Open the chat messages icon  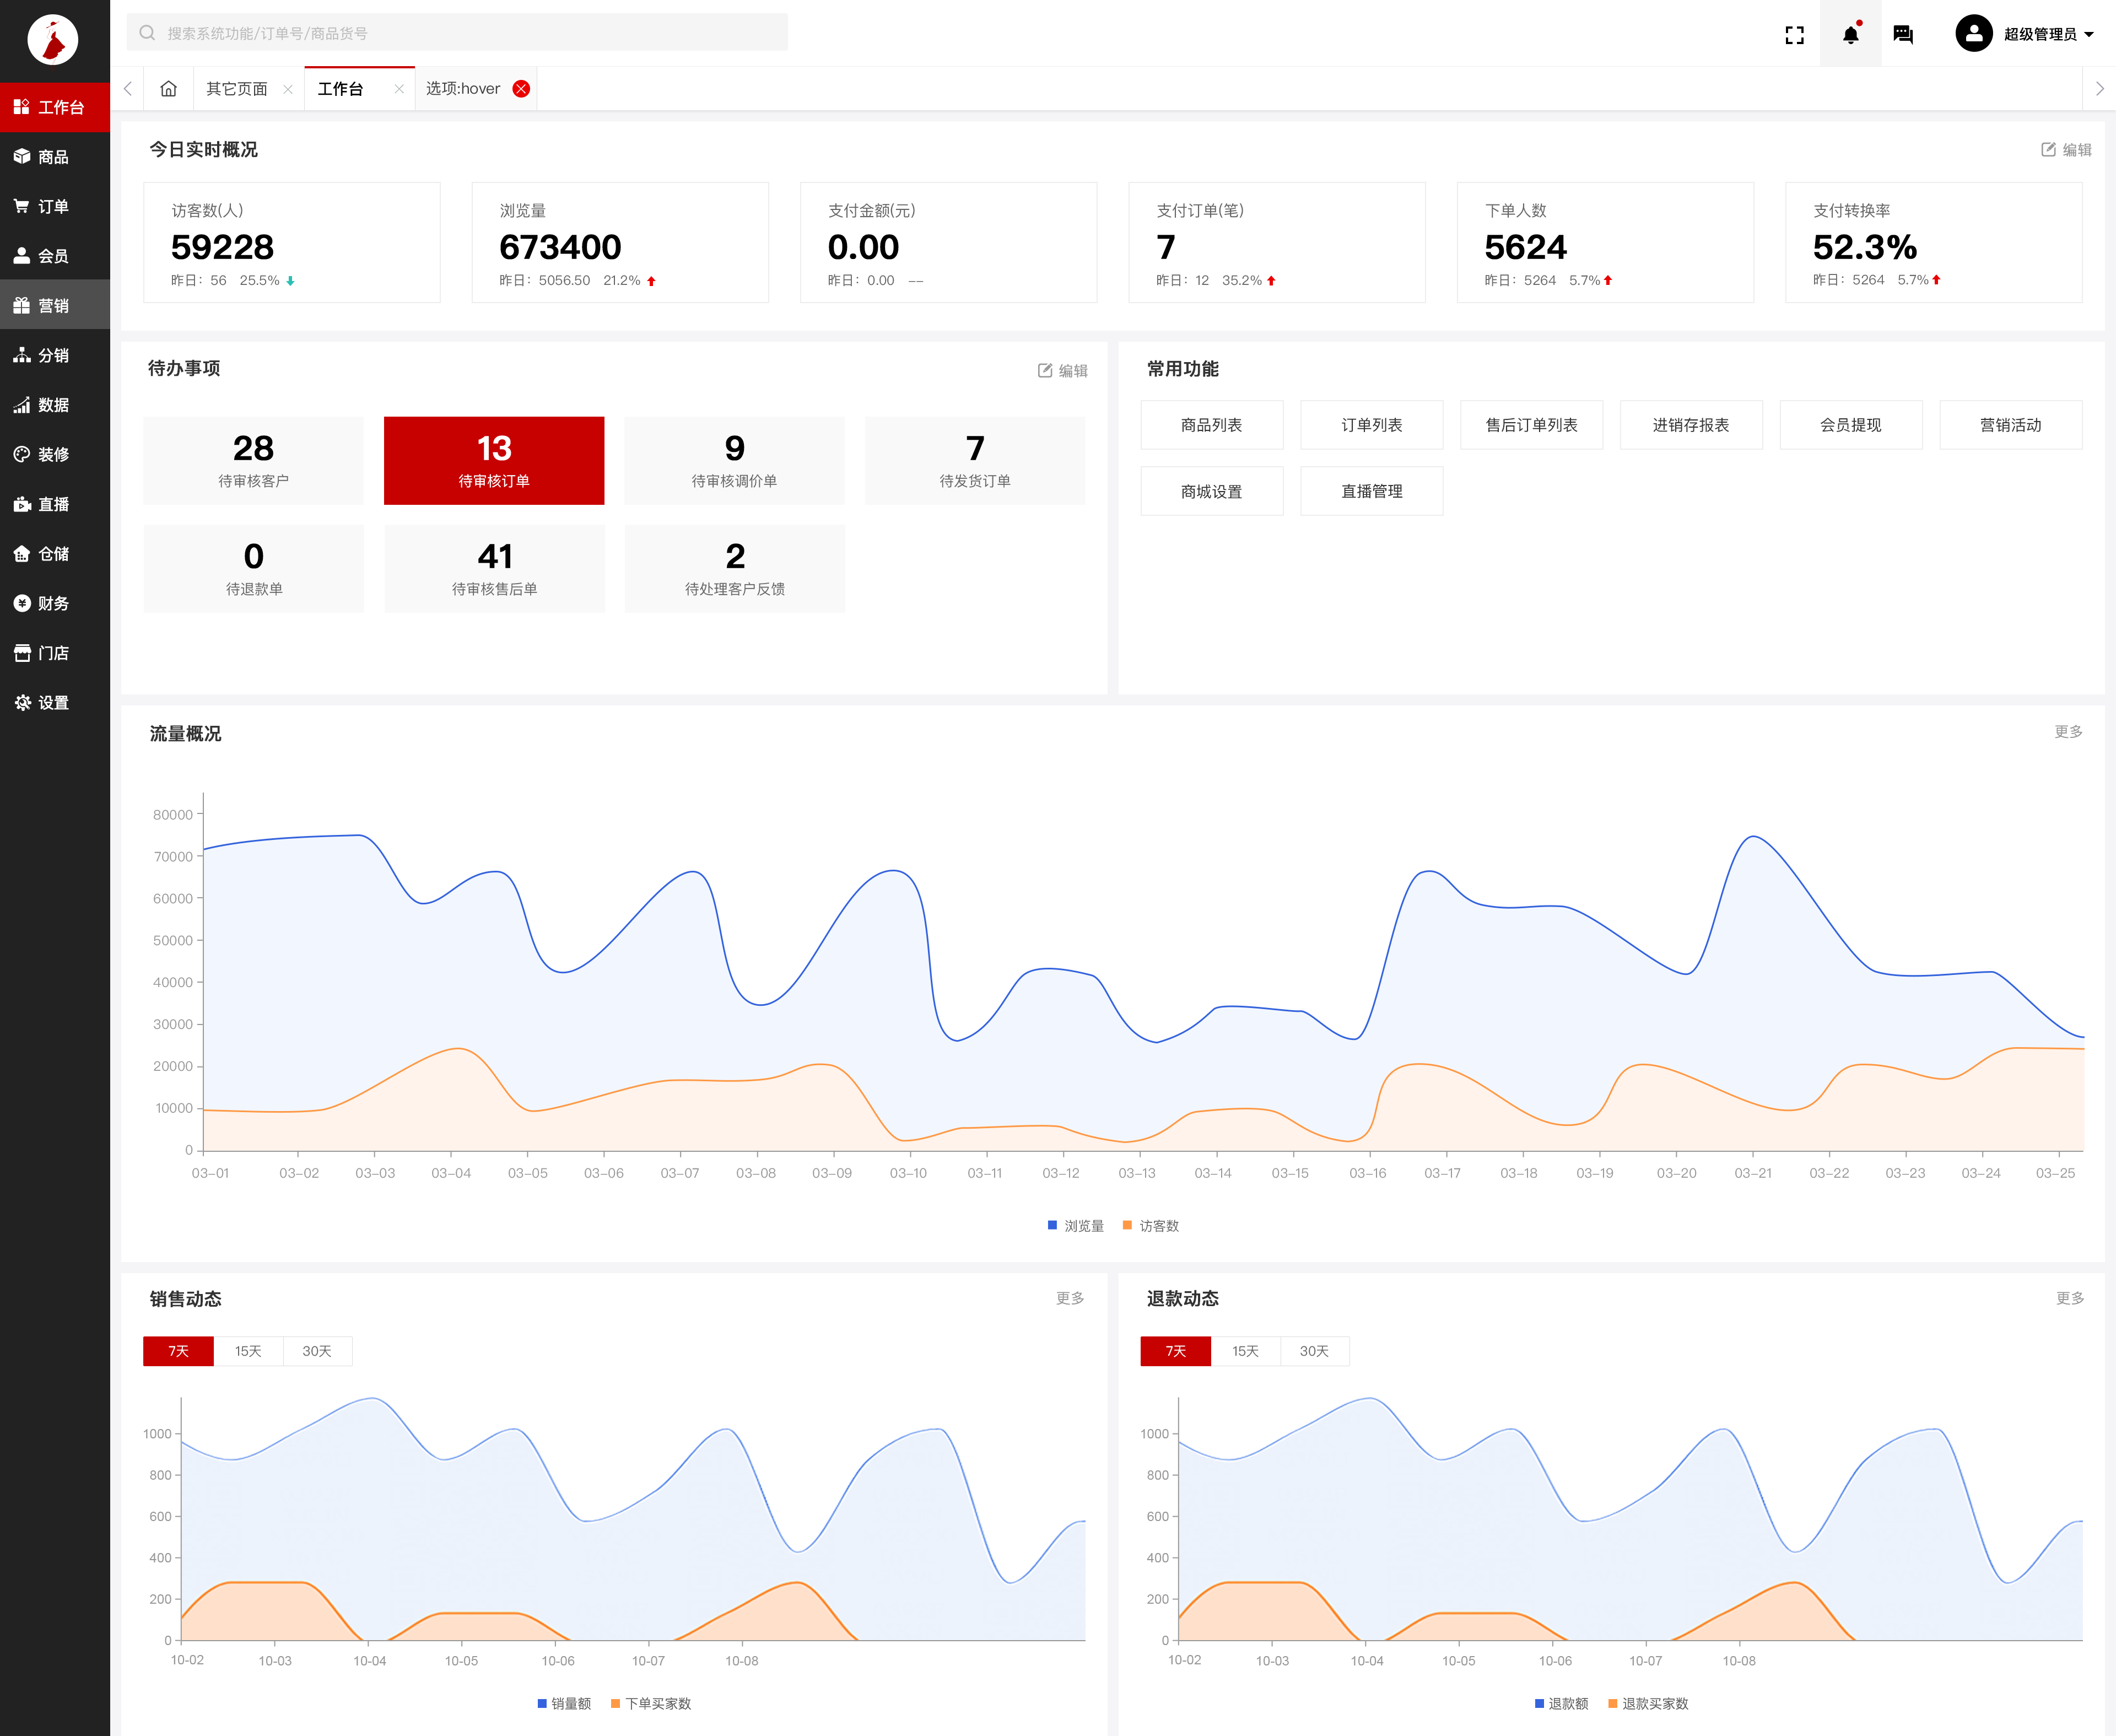pos(1903,35)
